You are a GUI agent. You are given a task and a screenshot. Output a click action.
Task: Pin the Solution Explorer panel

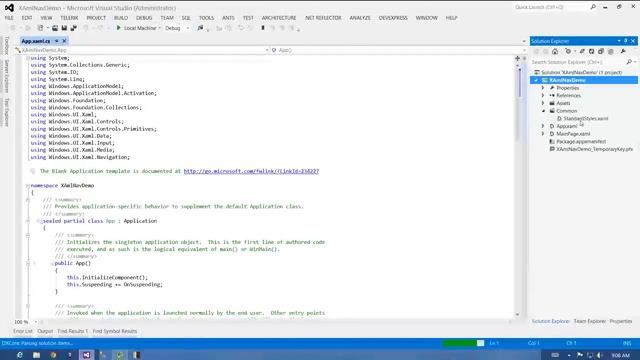[x=626, y=41]
